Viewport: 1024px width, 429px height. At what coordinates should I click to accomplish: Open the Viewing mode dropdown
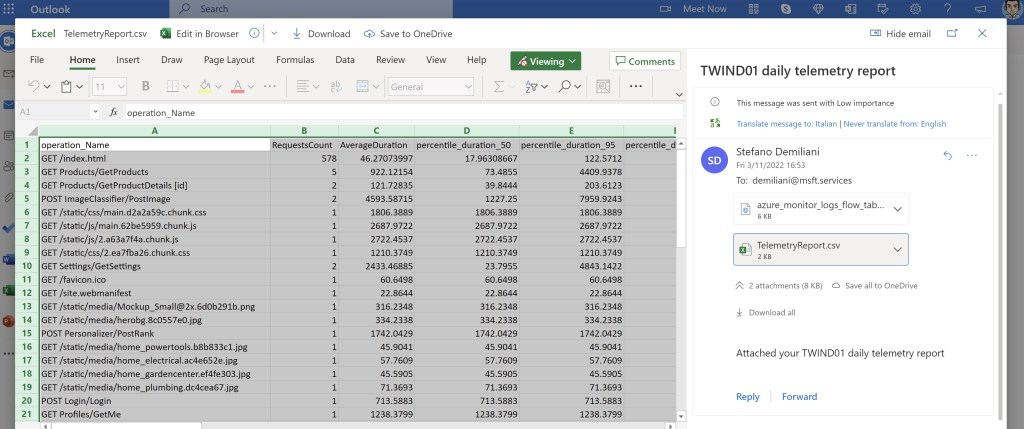(545, 61)
